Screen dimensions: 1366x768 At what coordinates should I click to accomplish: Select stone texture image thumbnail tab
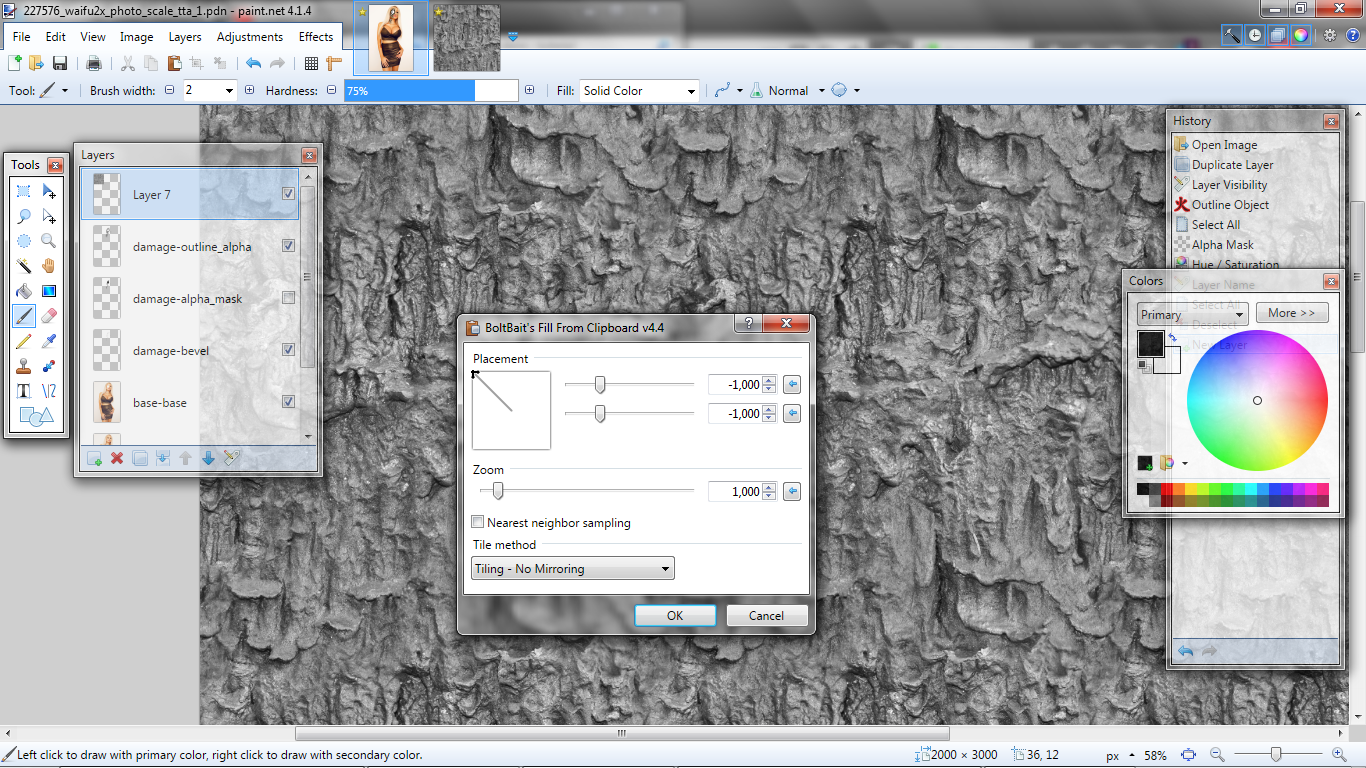tap(467, 38)
